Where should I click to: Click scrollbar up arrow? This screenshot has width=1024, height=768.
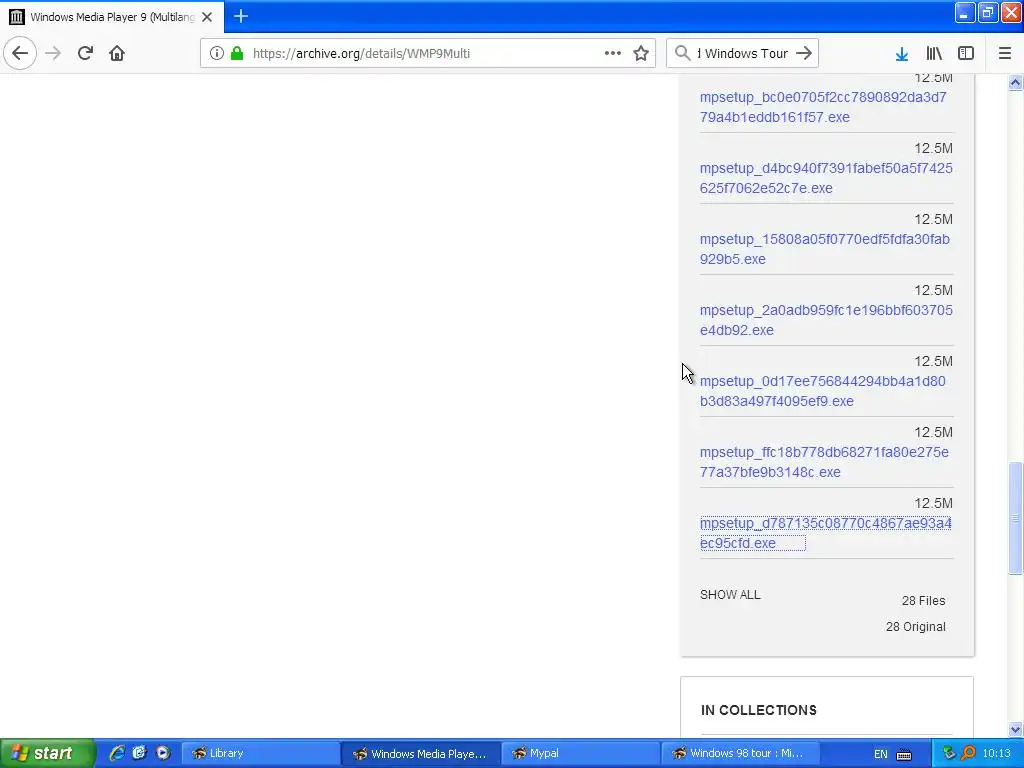coord(1015,82)
